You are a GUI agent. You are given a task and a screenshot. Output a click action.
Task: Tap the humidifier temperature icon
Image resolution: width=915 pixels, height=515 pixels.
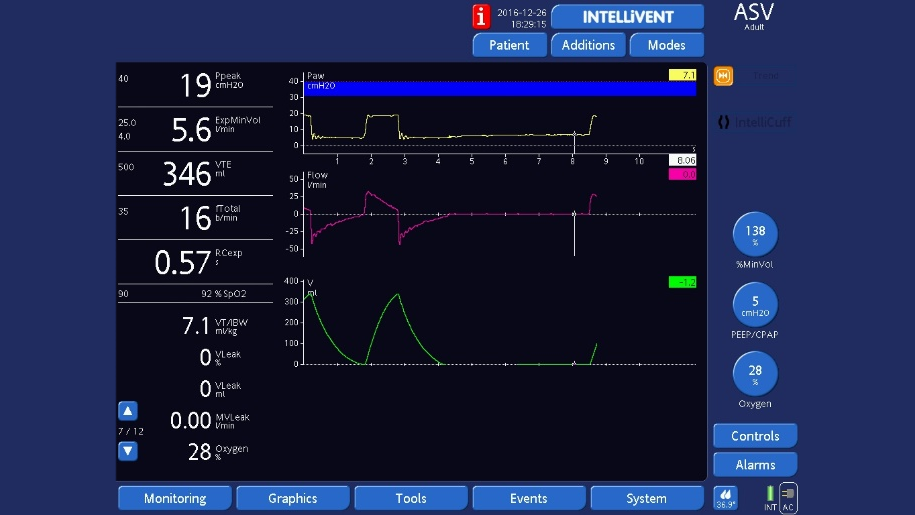click(725, 497)
